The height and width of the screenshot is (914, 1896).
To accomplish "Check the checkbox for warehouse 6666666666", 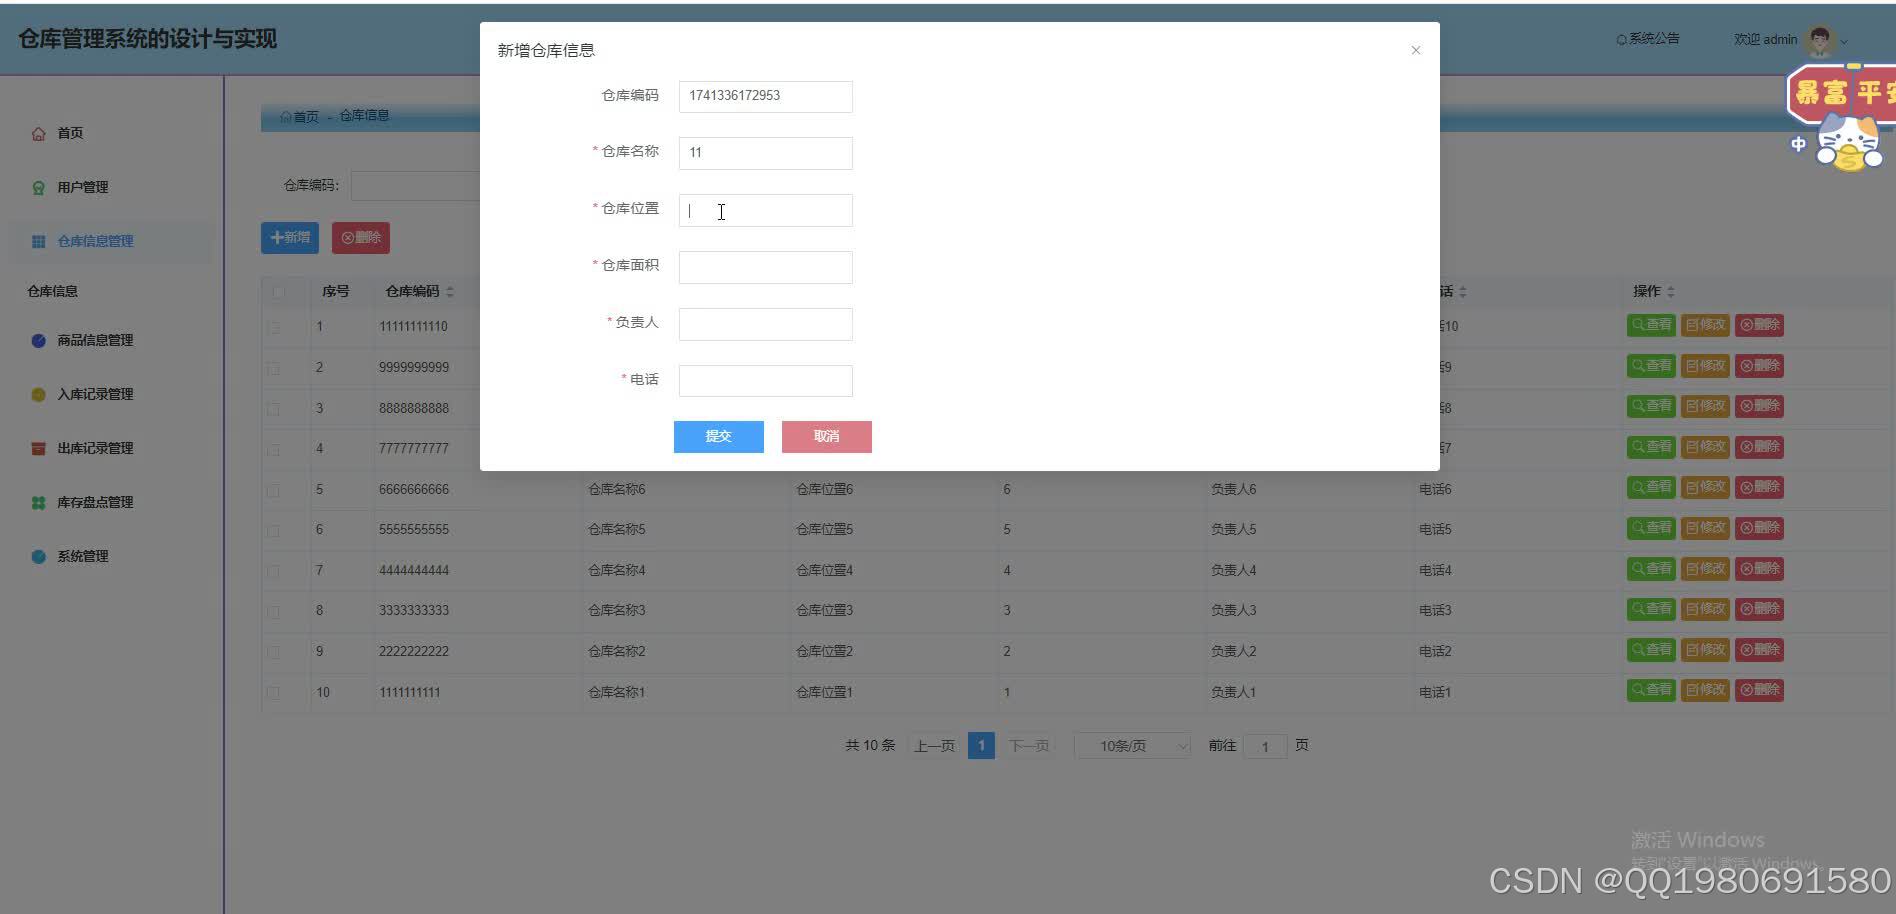I will coord(272,489).
